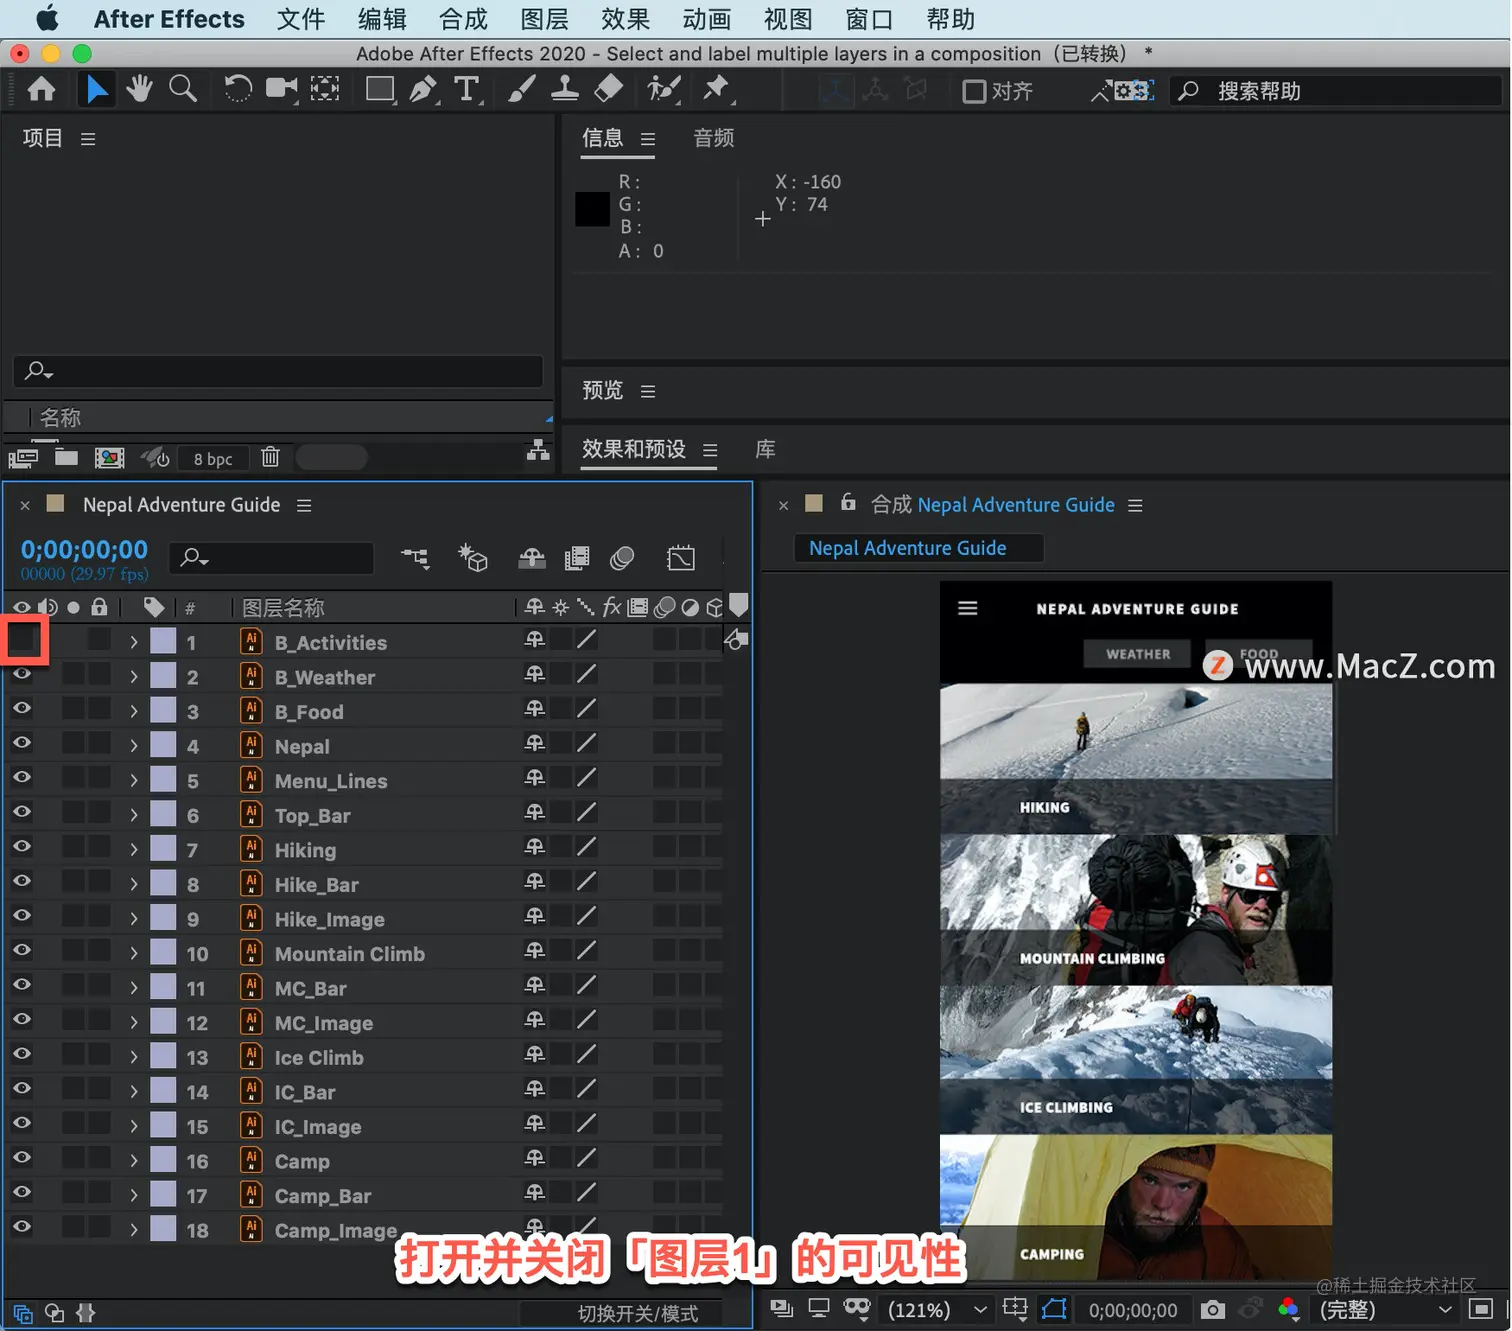Expand the Mountain Climb layer
Screen dimensions: 1512x1331
(x=133, y=954)
